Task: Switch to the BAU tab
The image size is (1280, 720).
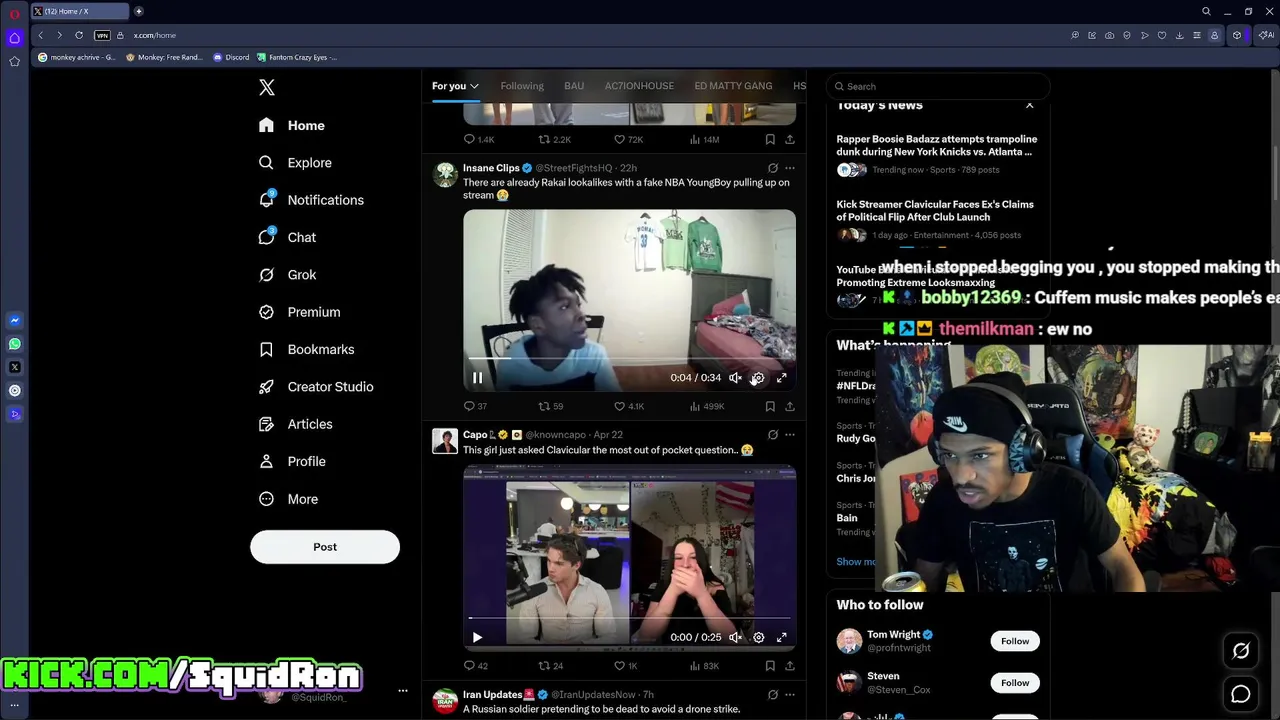Action: (574, 86)
